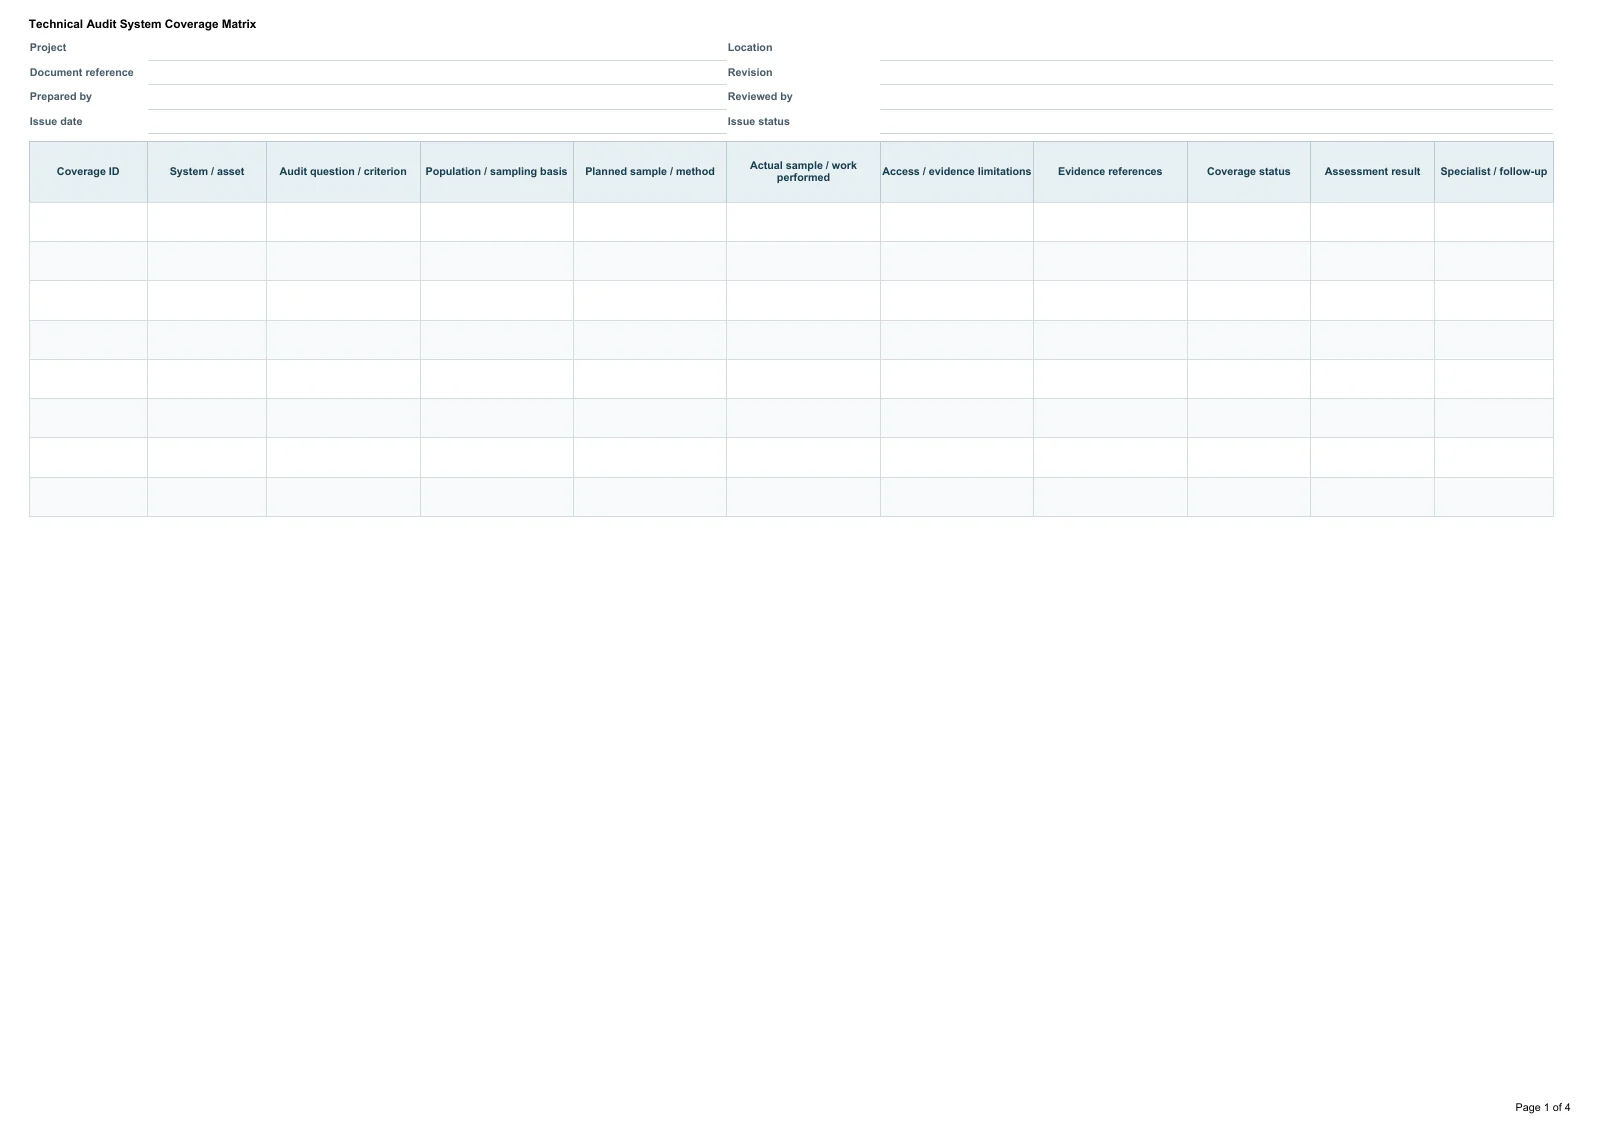Click the 'Issue status' field label
The height and width of the screenshot is (1132, 1600).
759,122
